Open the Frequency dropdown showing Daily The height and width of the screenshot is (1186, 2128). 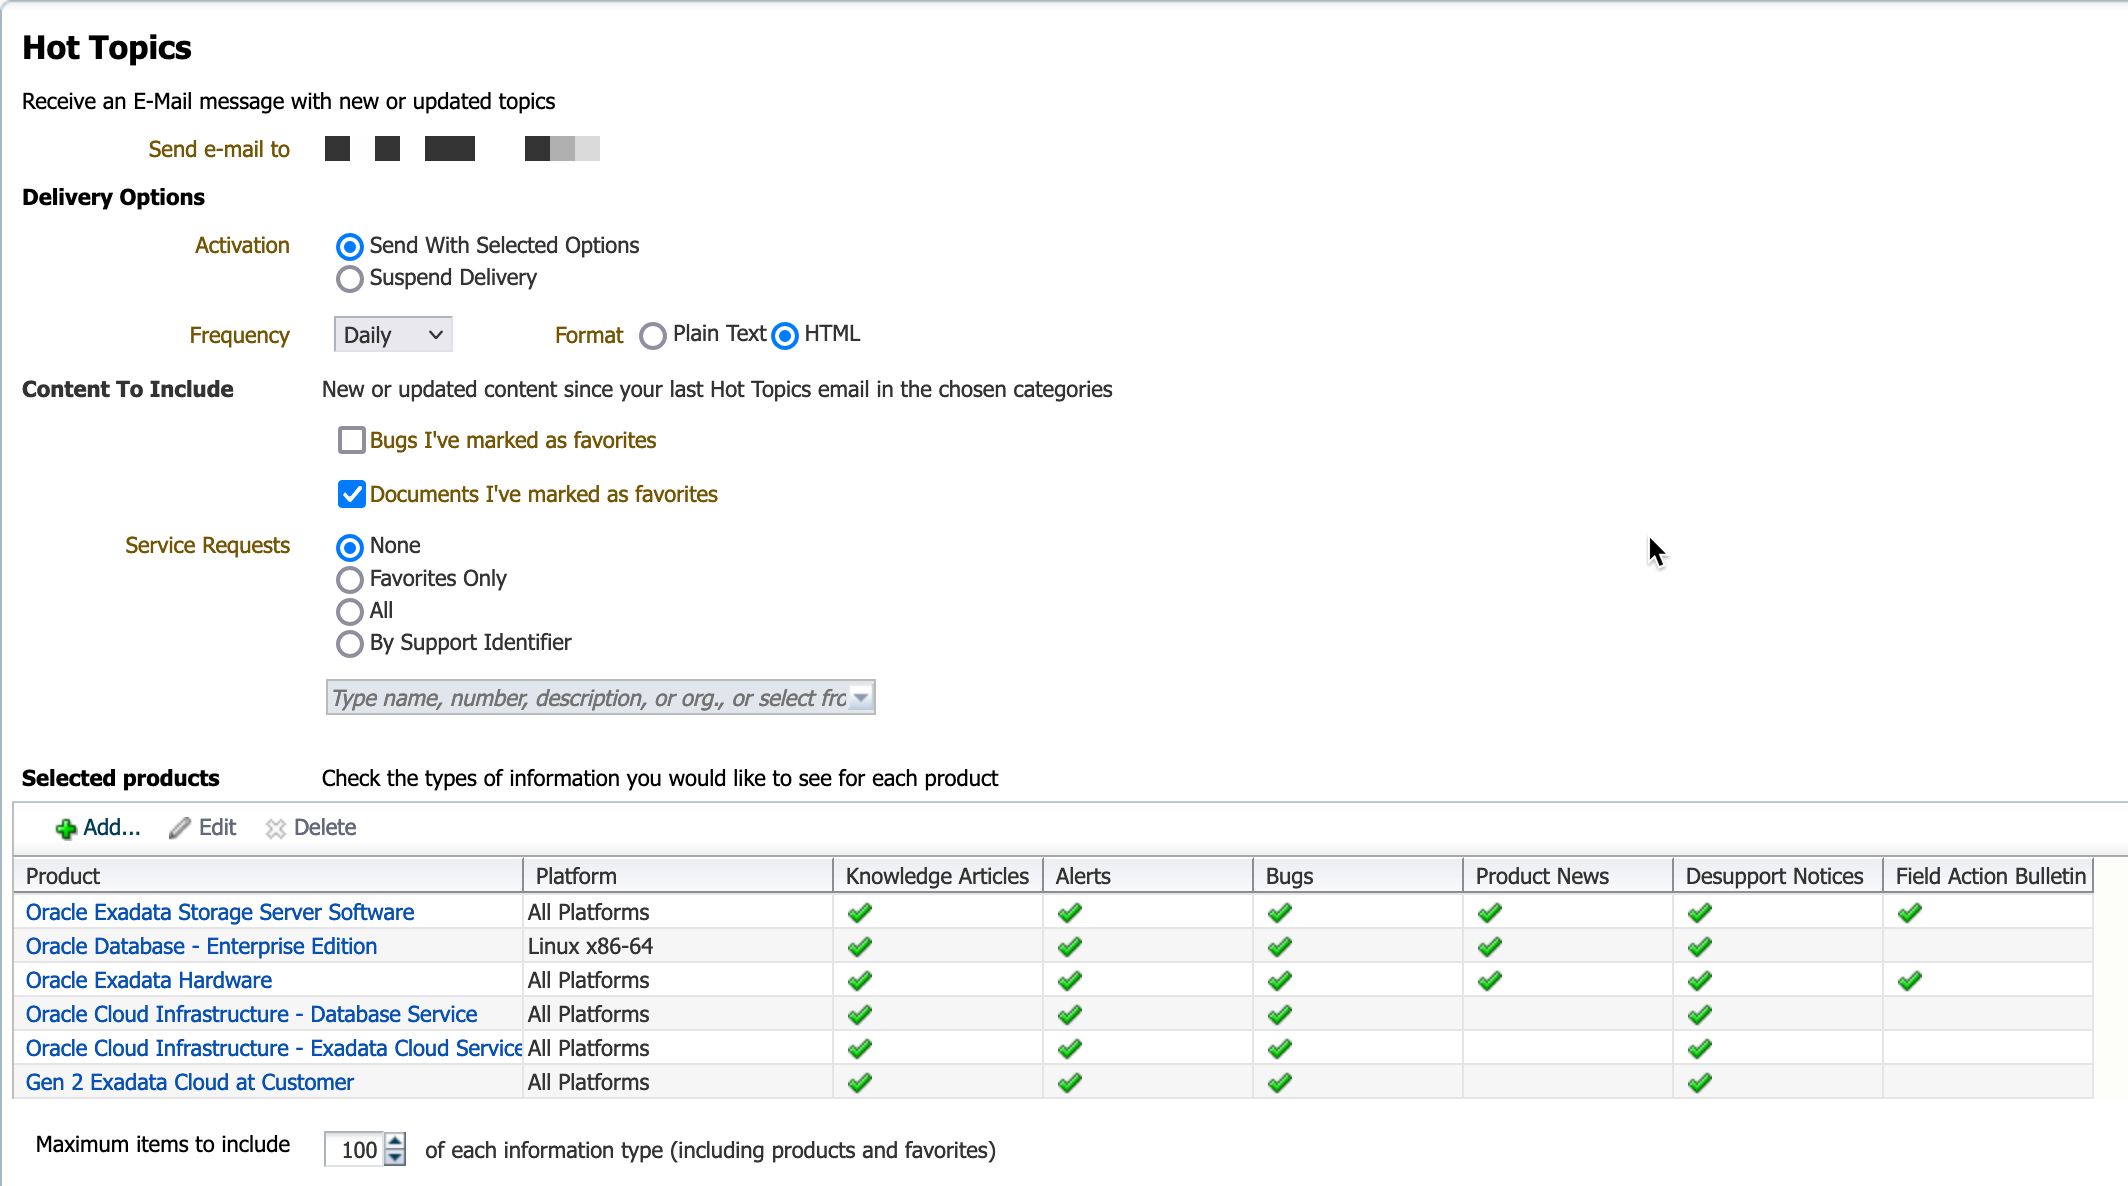click(x=392, y=334)
